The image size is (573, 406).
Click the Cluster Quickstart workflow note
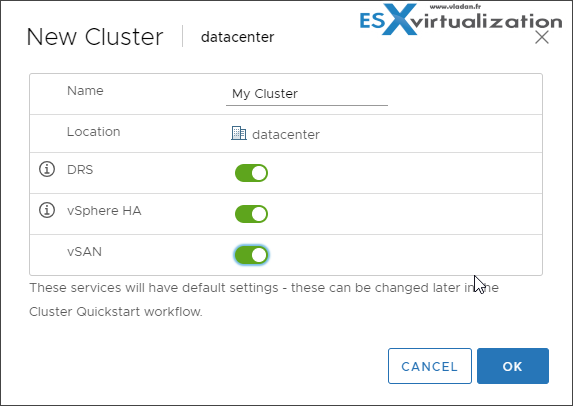tap(264, 300)
